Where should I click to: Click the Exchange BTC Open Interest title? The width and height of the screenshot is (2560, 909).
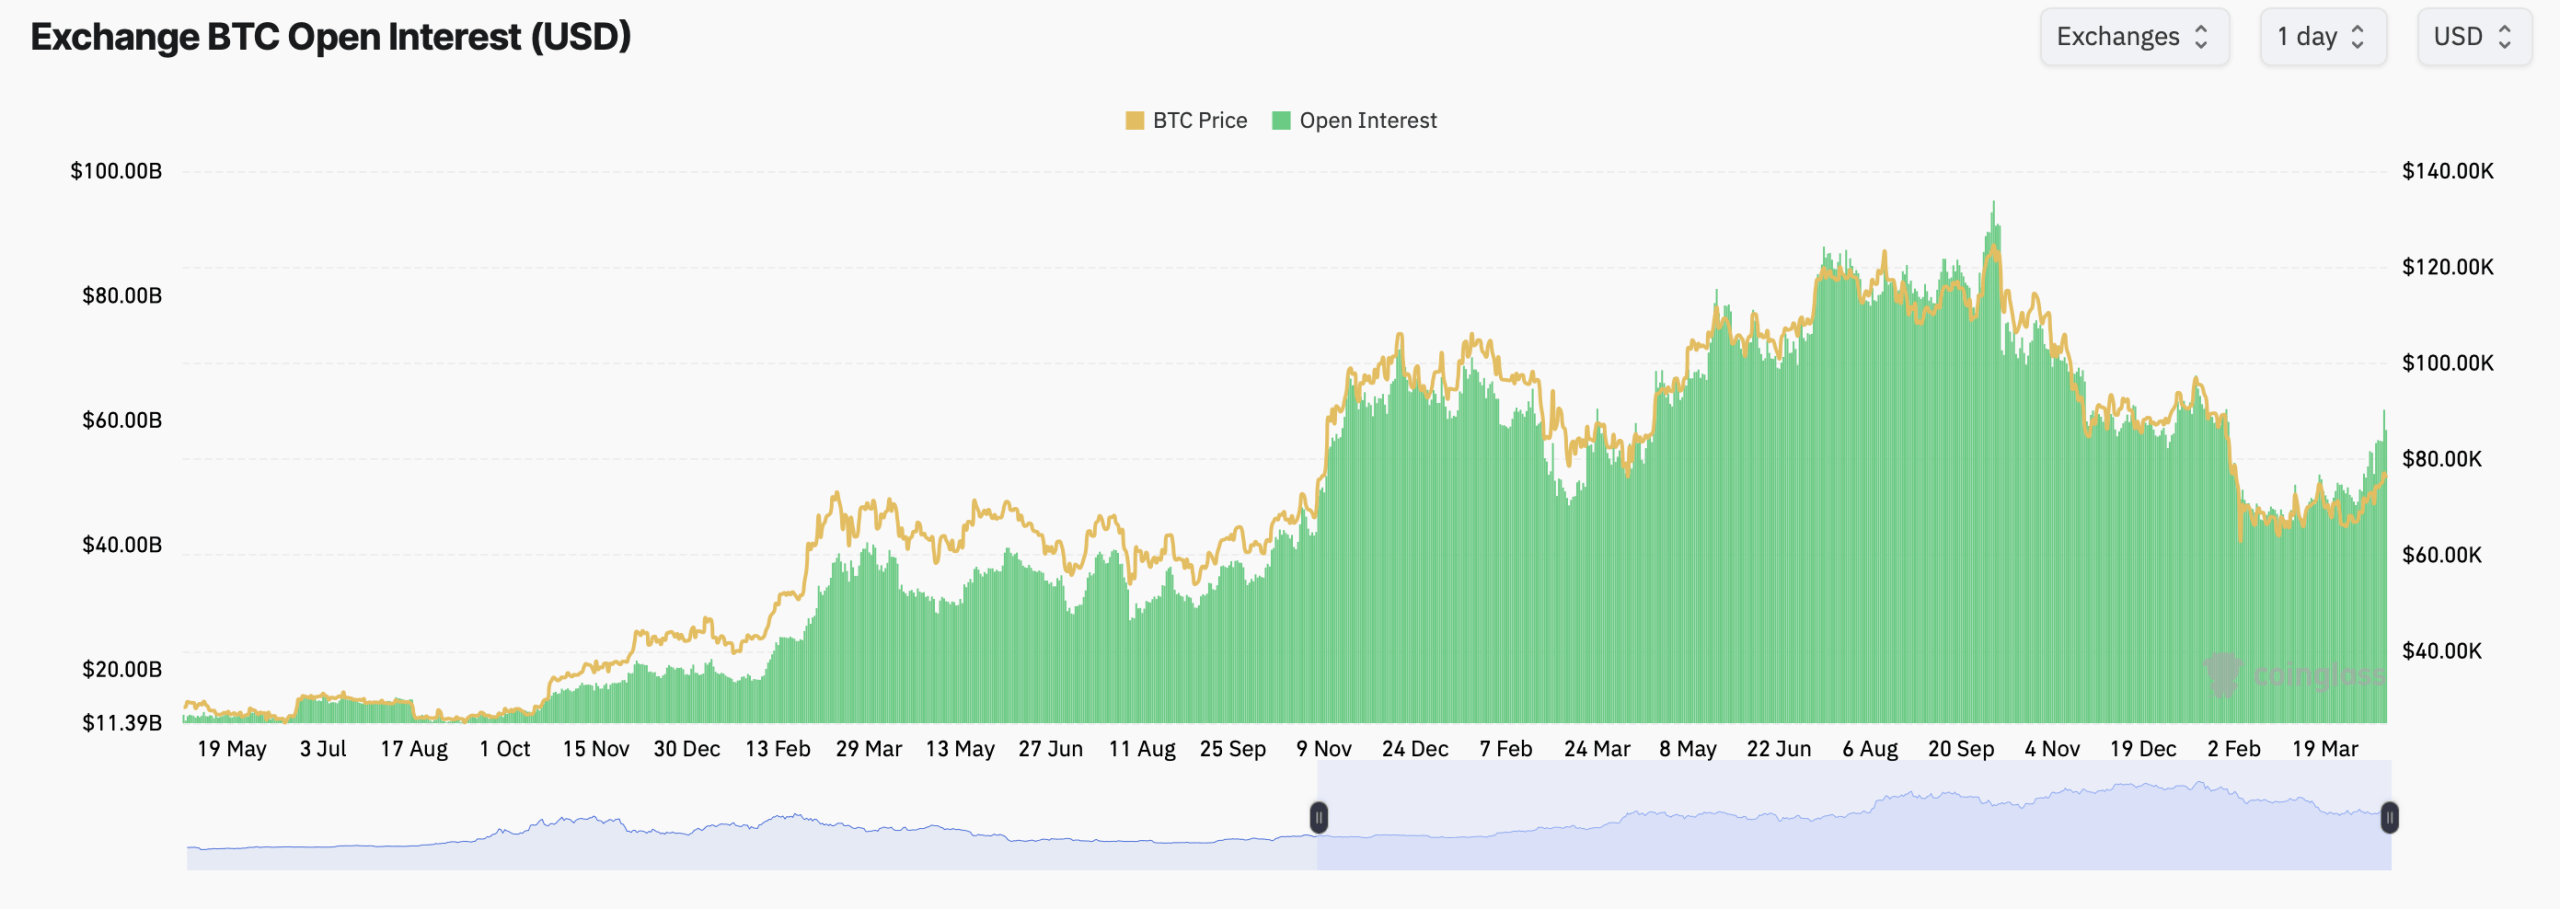(x=331, y=37)
